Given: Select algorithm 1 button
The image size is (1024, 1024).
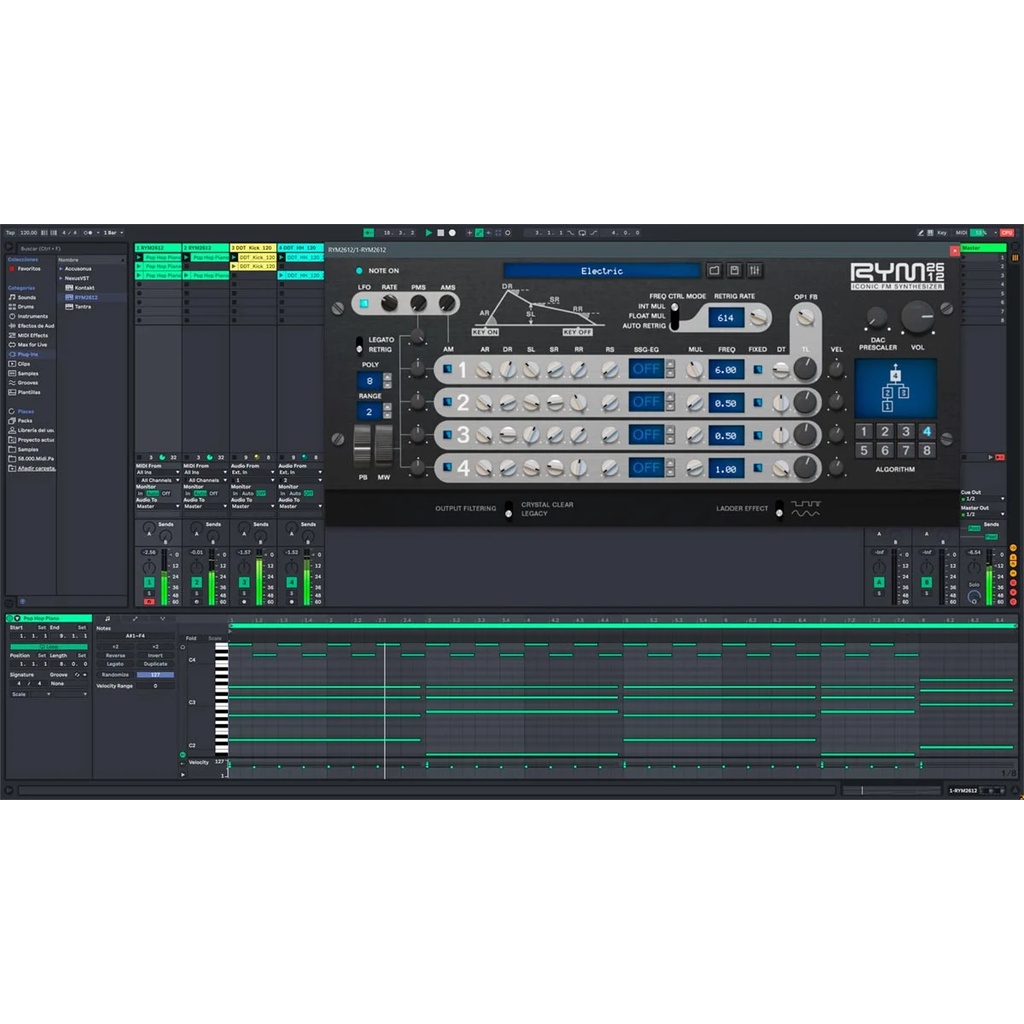Looking at the screenshot, I should pos(864,431).
